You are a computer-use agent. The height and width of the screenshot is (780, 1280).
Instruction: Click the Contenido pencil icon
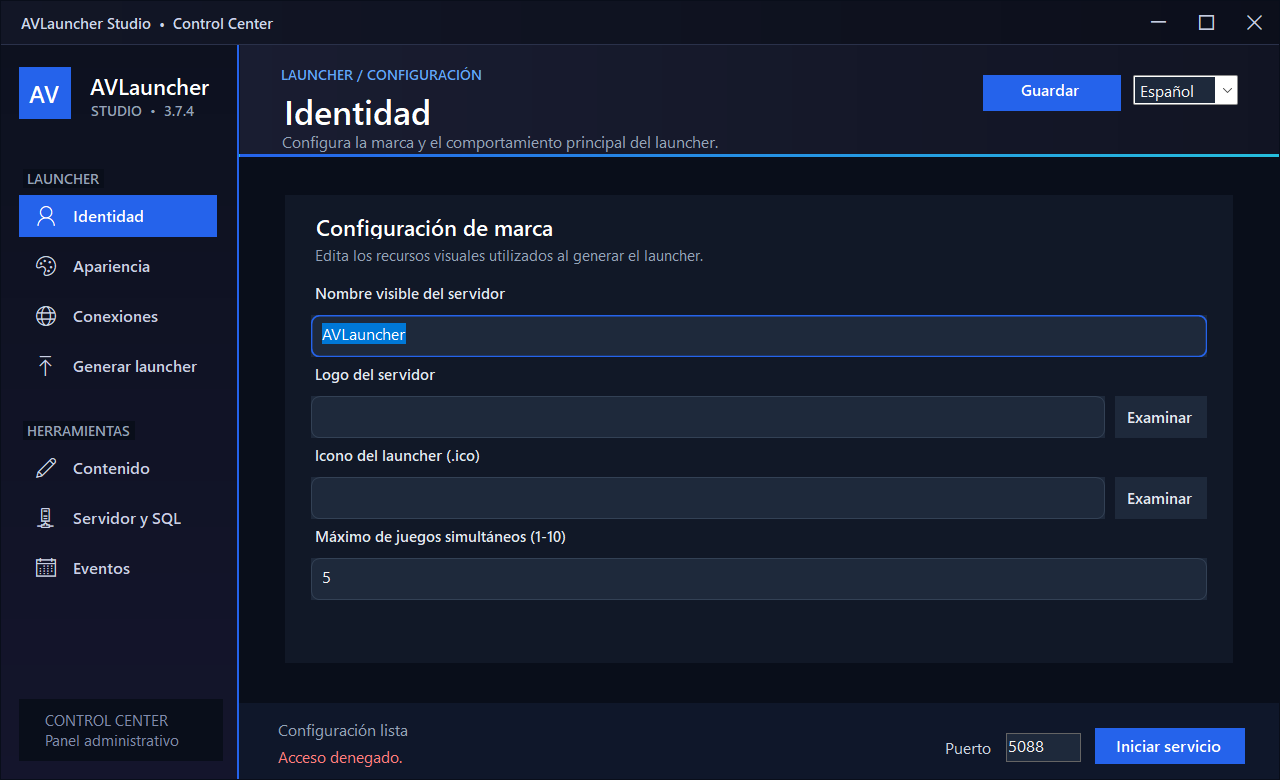click(x=46, y=468)
